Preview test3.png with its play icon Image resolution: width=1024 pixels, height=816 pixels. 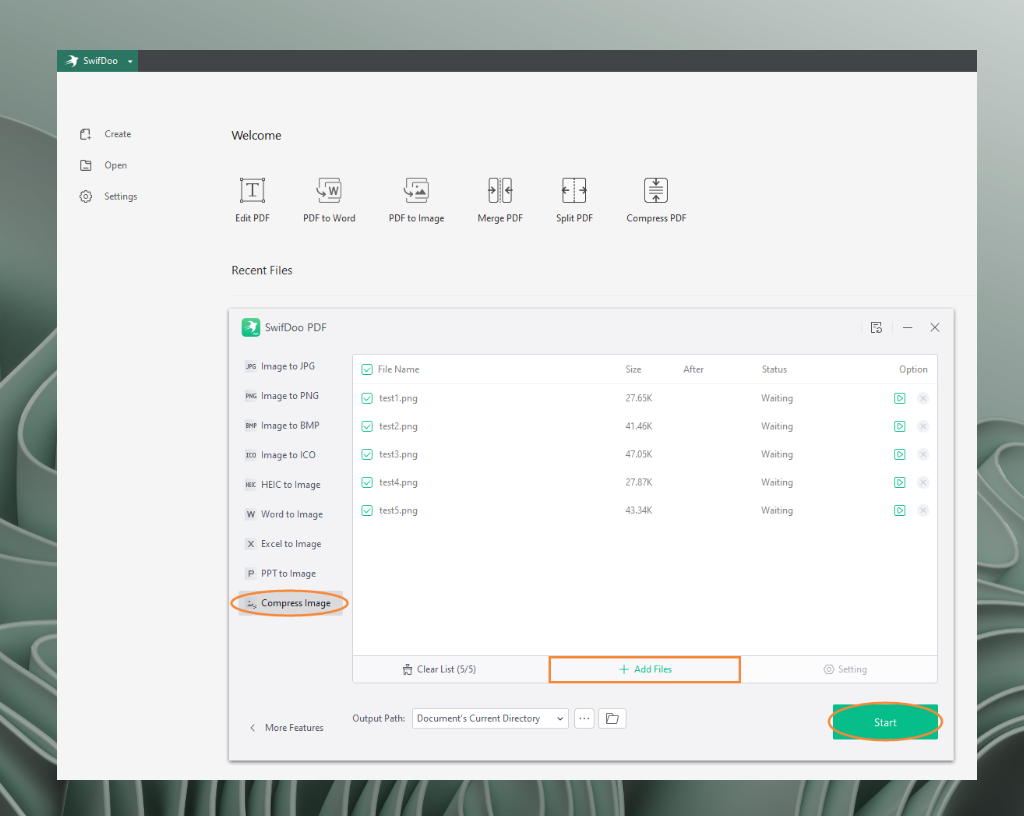click(x=899, y=454)
